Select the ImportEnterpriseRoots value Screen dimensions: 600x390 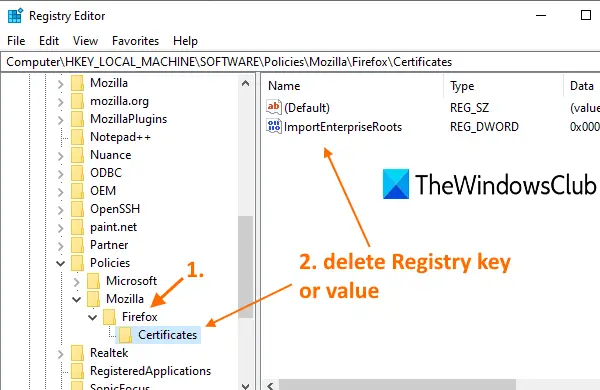(x=343, y=127)
